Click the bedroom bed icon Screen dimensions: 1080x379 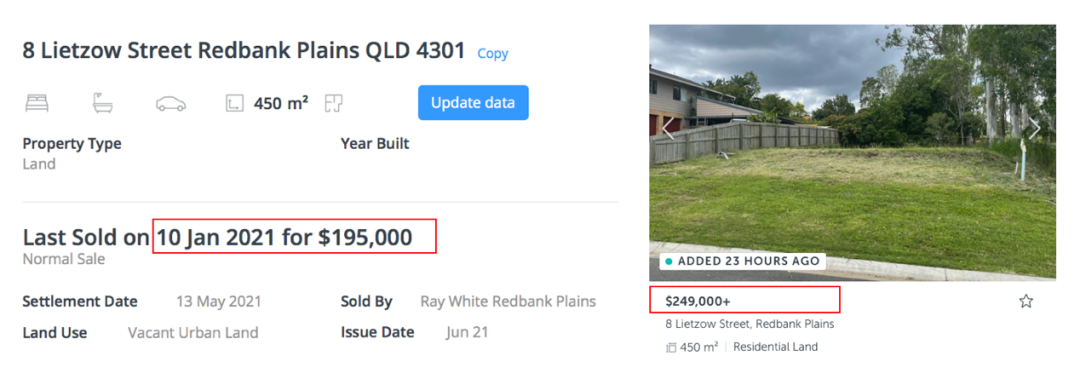(37, 103)
